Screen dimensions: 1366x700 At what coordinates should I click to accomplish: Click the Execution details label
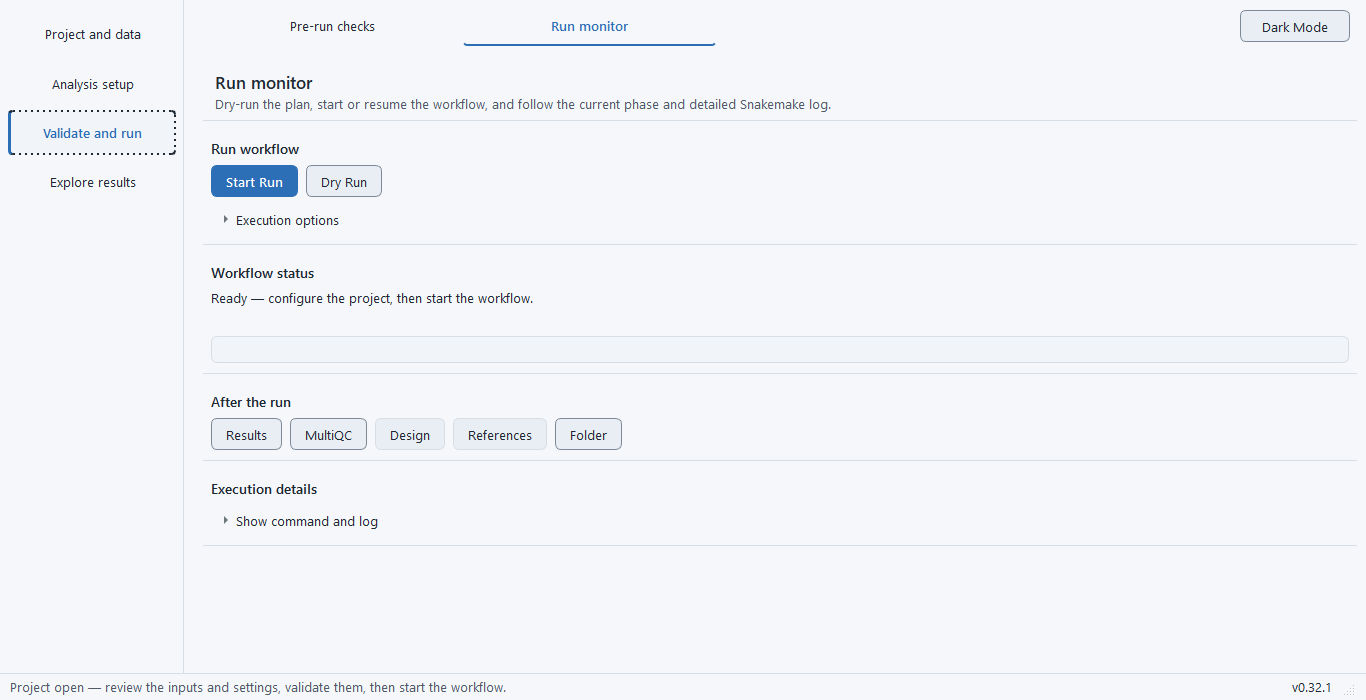264,489
